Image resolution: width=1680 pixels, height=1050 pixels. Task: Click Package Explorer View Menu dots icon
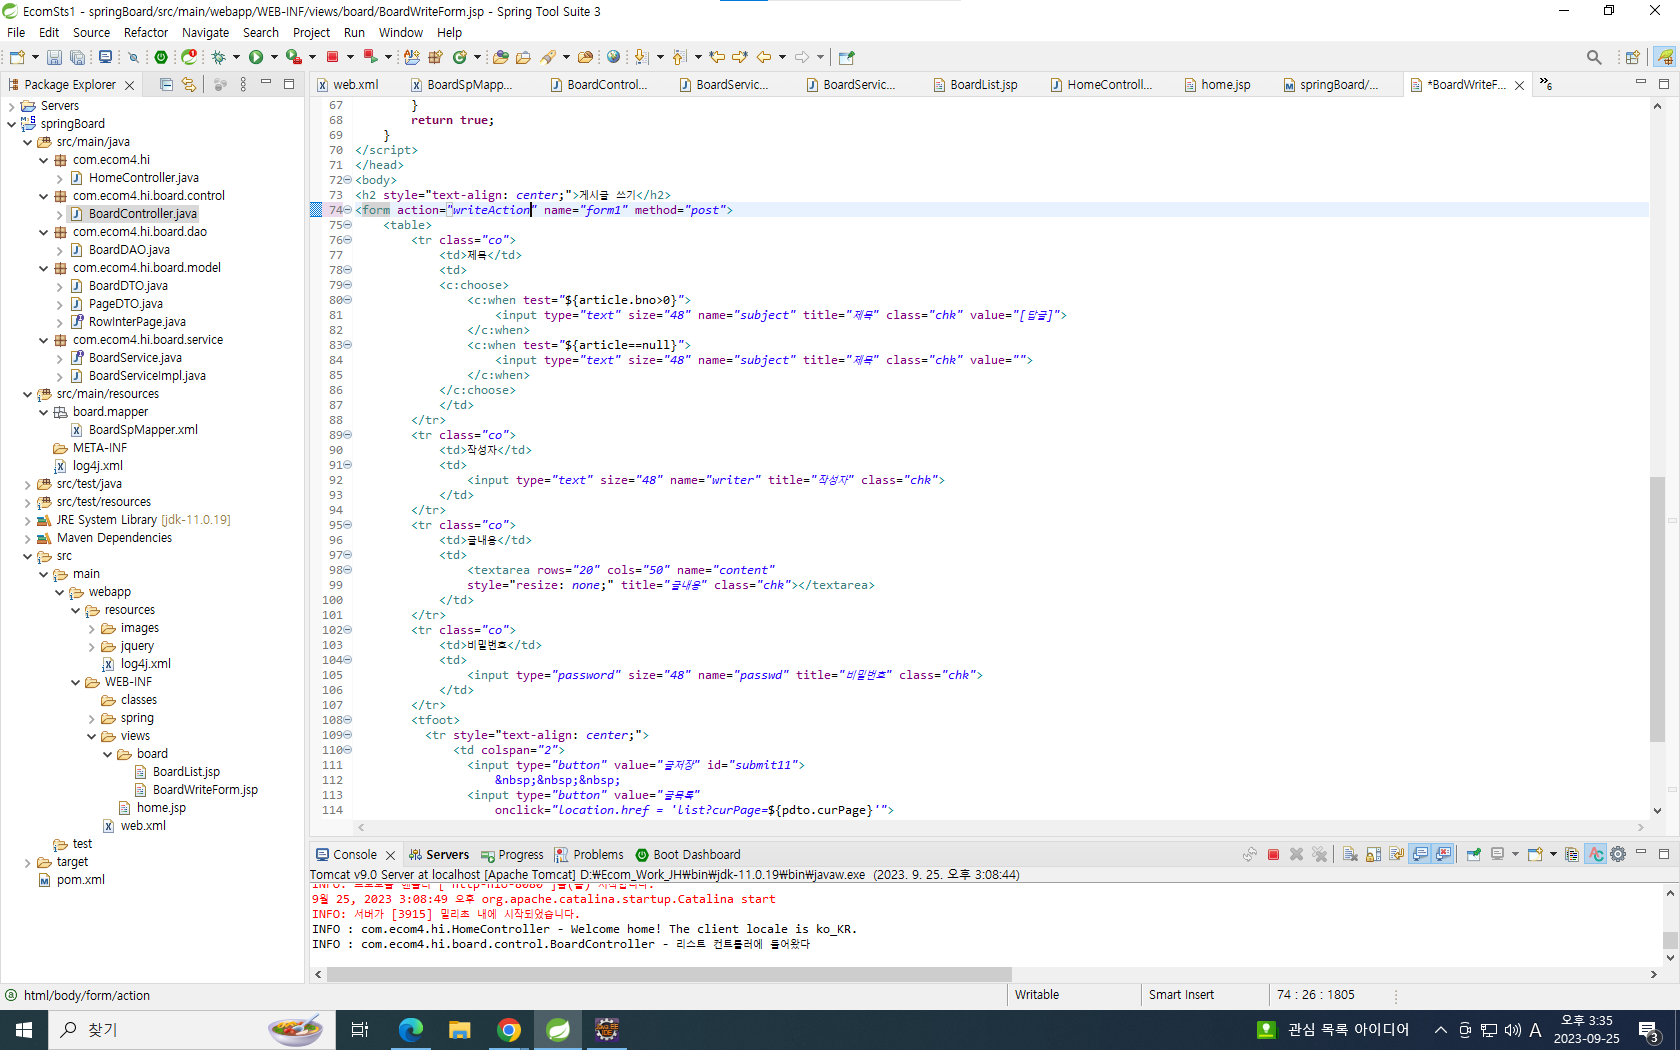tap(243, 85)
